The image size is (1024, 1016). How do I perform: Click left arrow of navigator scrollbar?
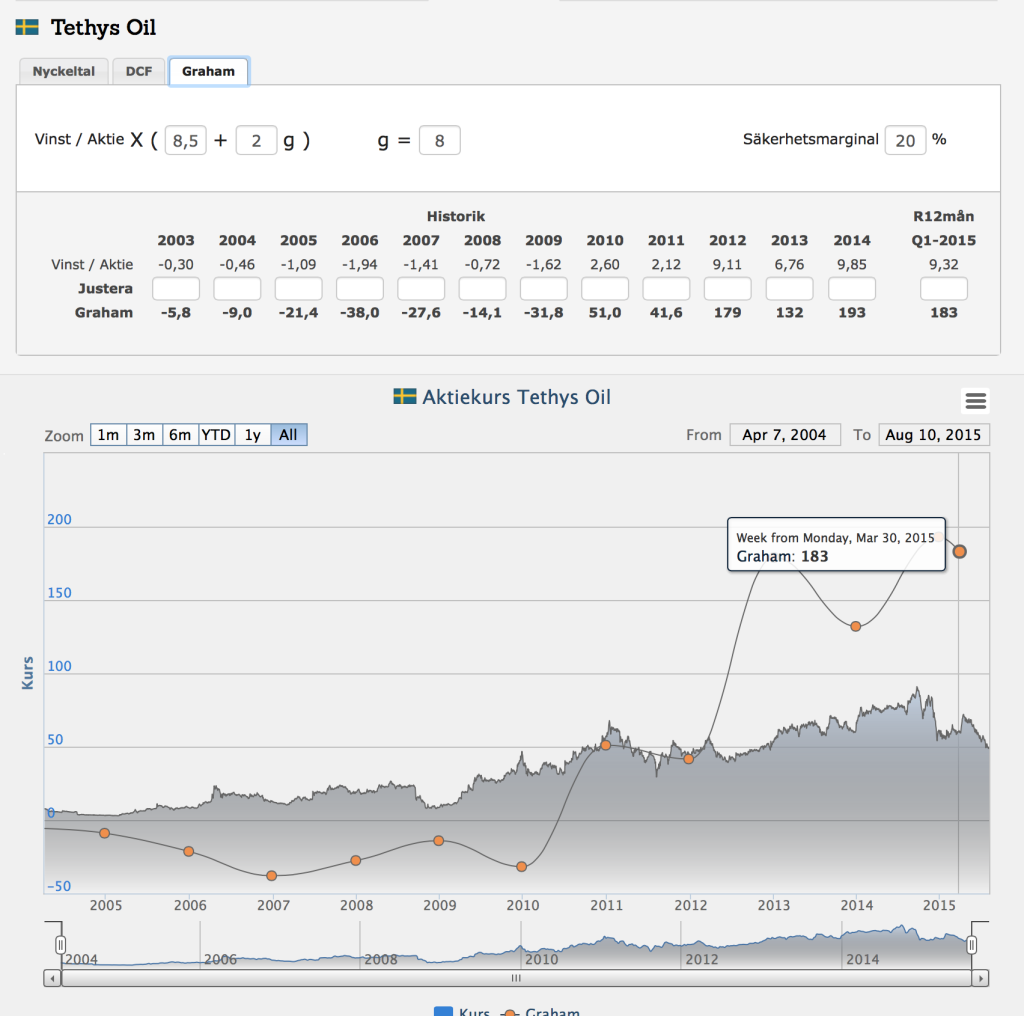pyautogui.click(x=52, y=978)
